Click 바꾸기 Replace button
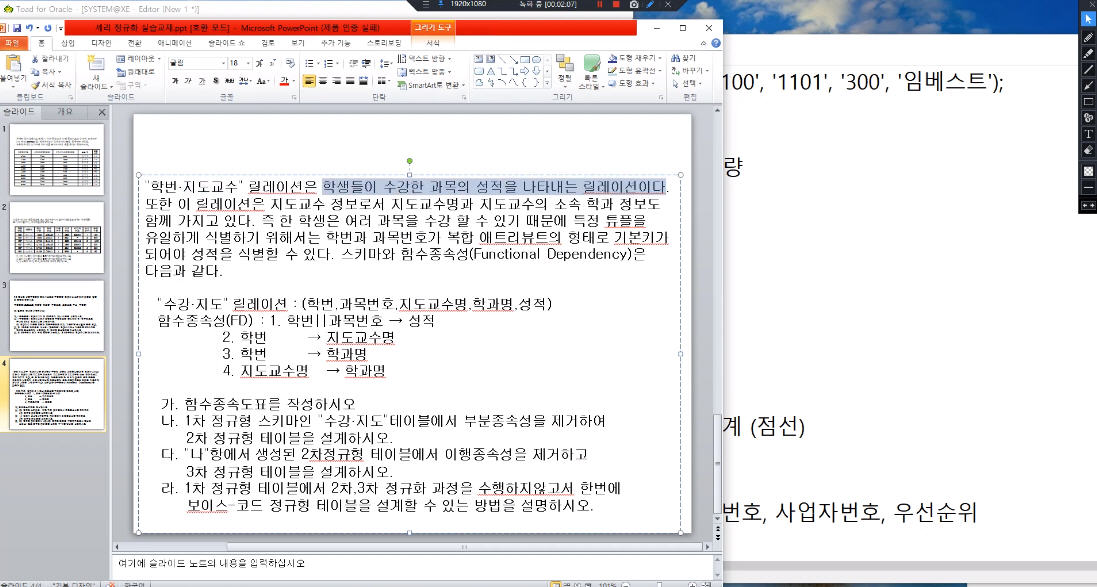The height and width of the screenshot is (587, 1097). pyautogui.click(x=688, y=71)
